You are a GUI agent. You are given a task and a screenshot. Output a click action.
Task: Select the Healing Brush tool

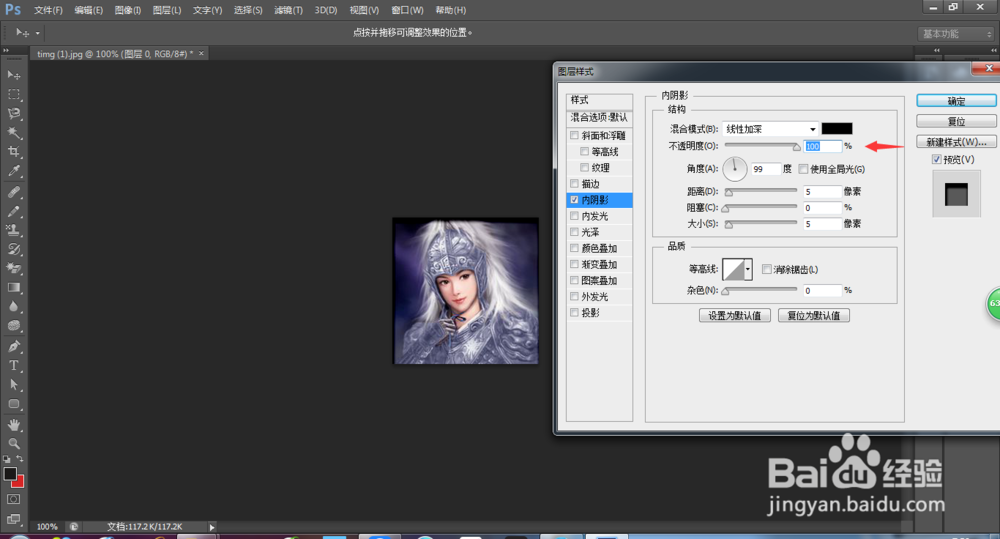[13, 192]
